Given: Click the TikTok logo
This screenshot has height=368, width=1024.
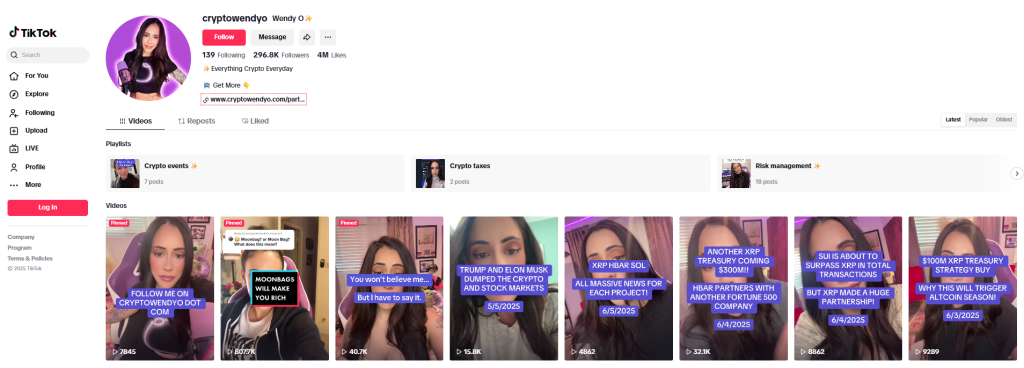Looking at the screenshot, I should click(33, 33).
